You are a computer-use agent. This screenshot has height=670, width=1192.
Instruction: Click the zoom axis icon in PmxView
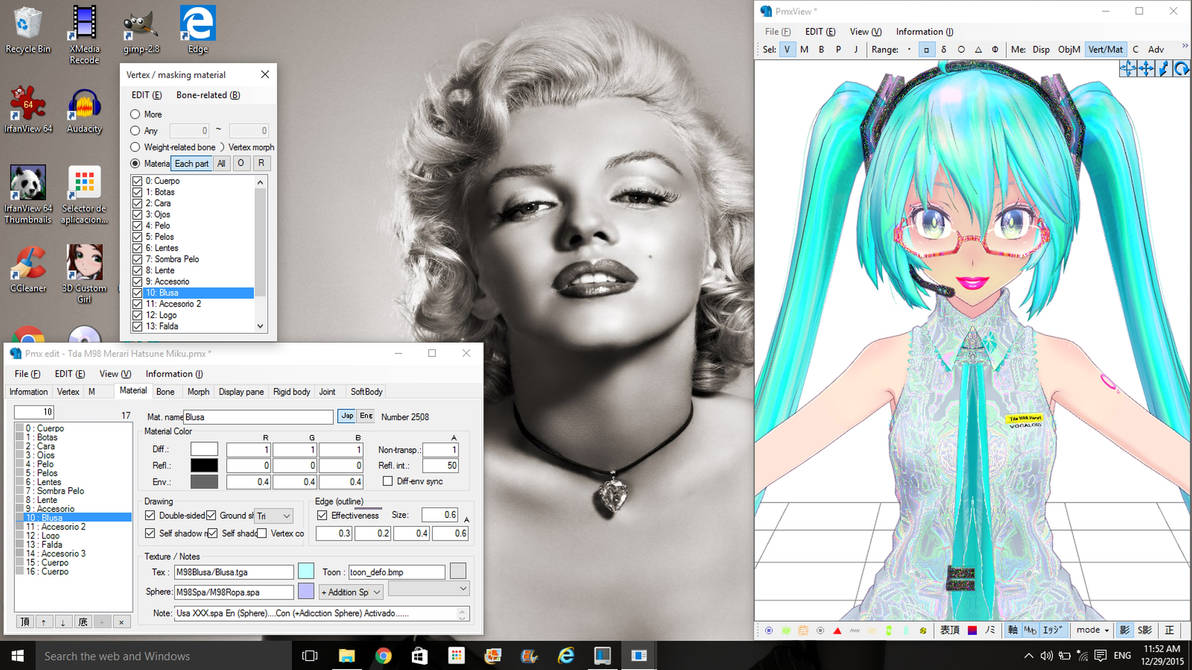pos(1163,69)
